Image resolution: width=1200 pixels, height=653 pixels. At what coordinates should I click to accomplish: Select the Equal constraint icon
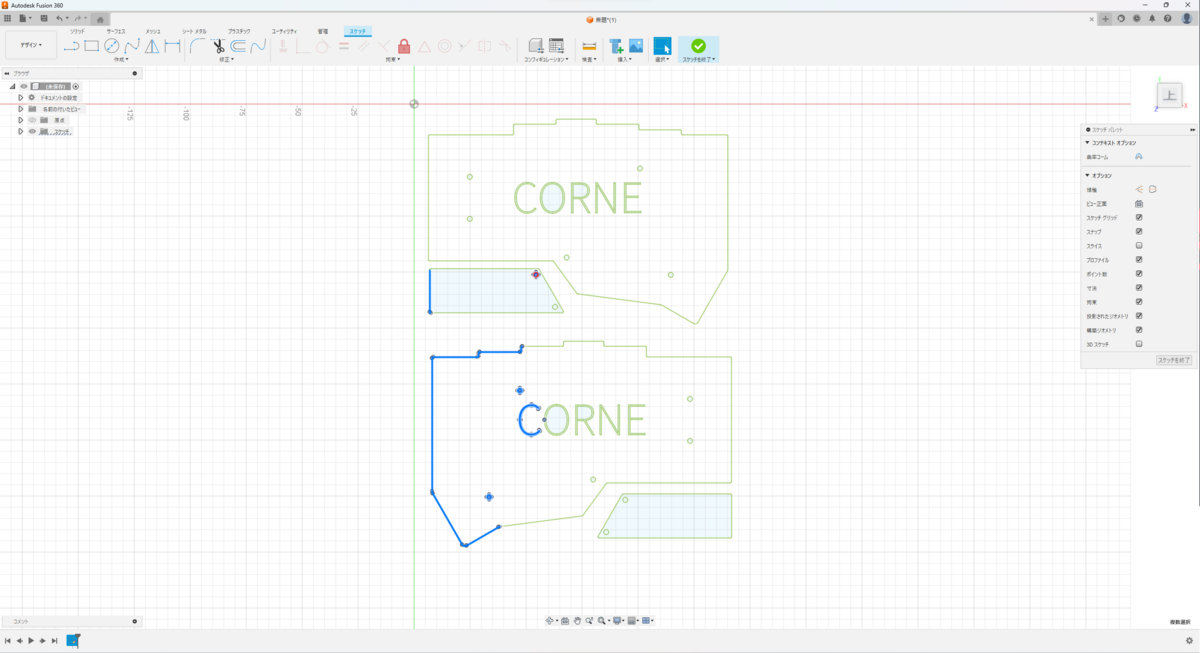tap(343, 46)
